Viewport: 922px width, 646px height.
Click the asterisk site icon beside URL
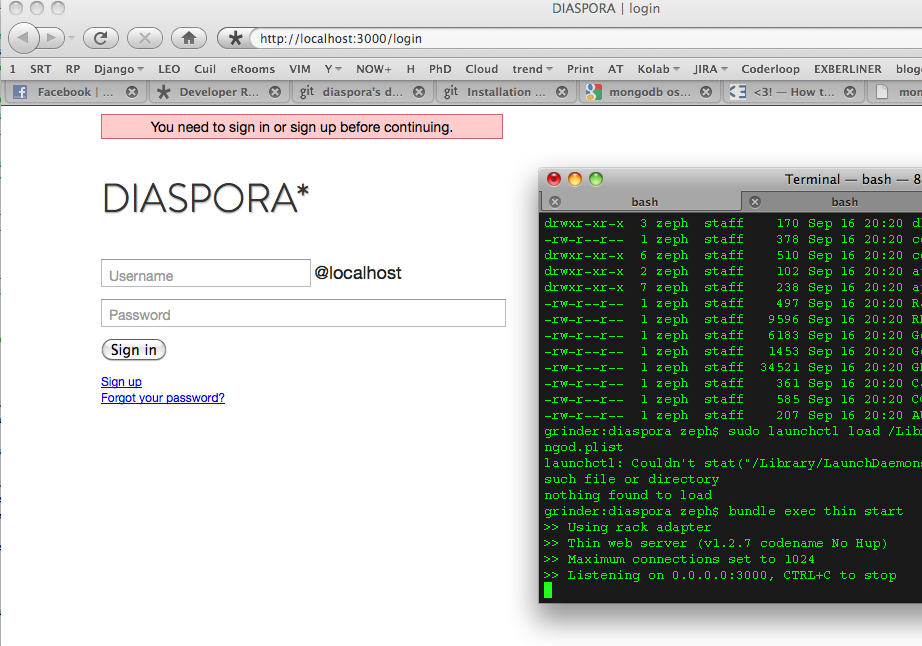pos(235,39)
